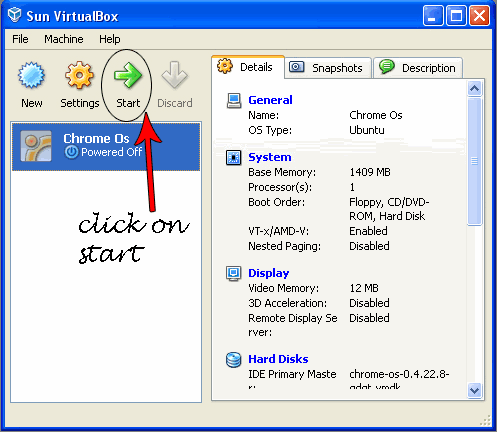The height and width of the screenshot is (432, 497).
Task: Open the Help menu
Action: [x=109, y=39]
